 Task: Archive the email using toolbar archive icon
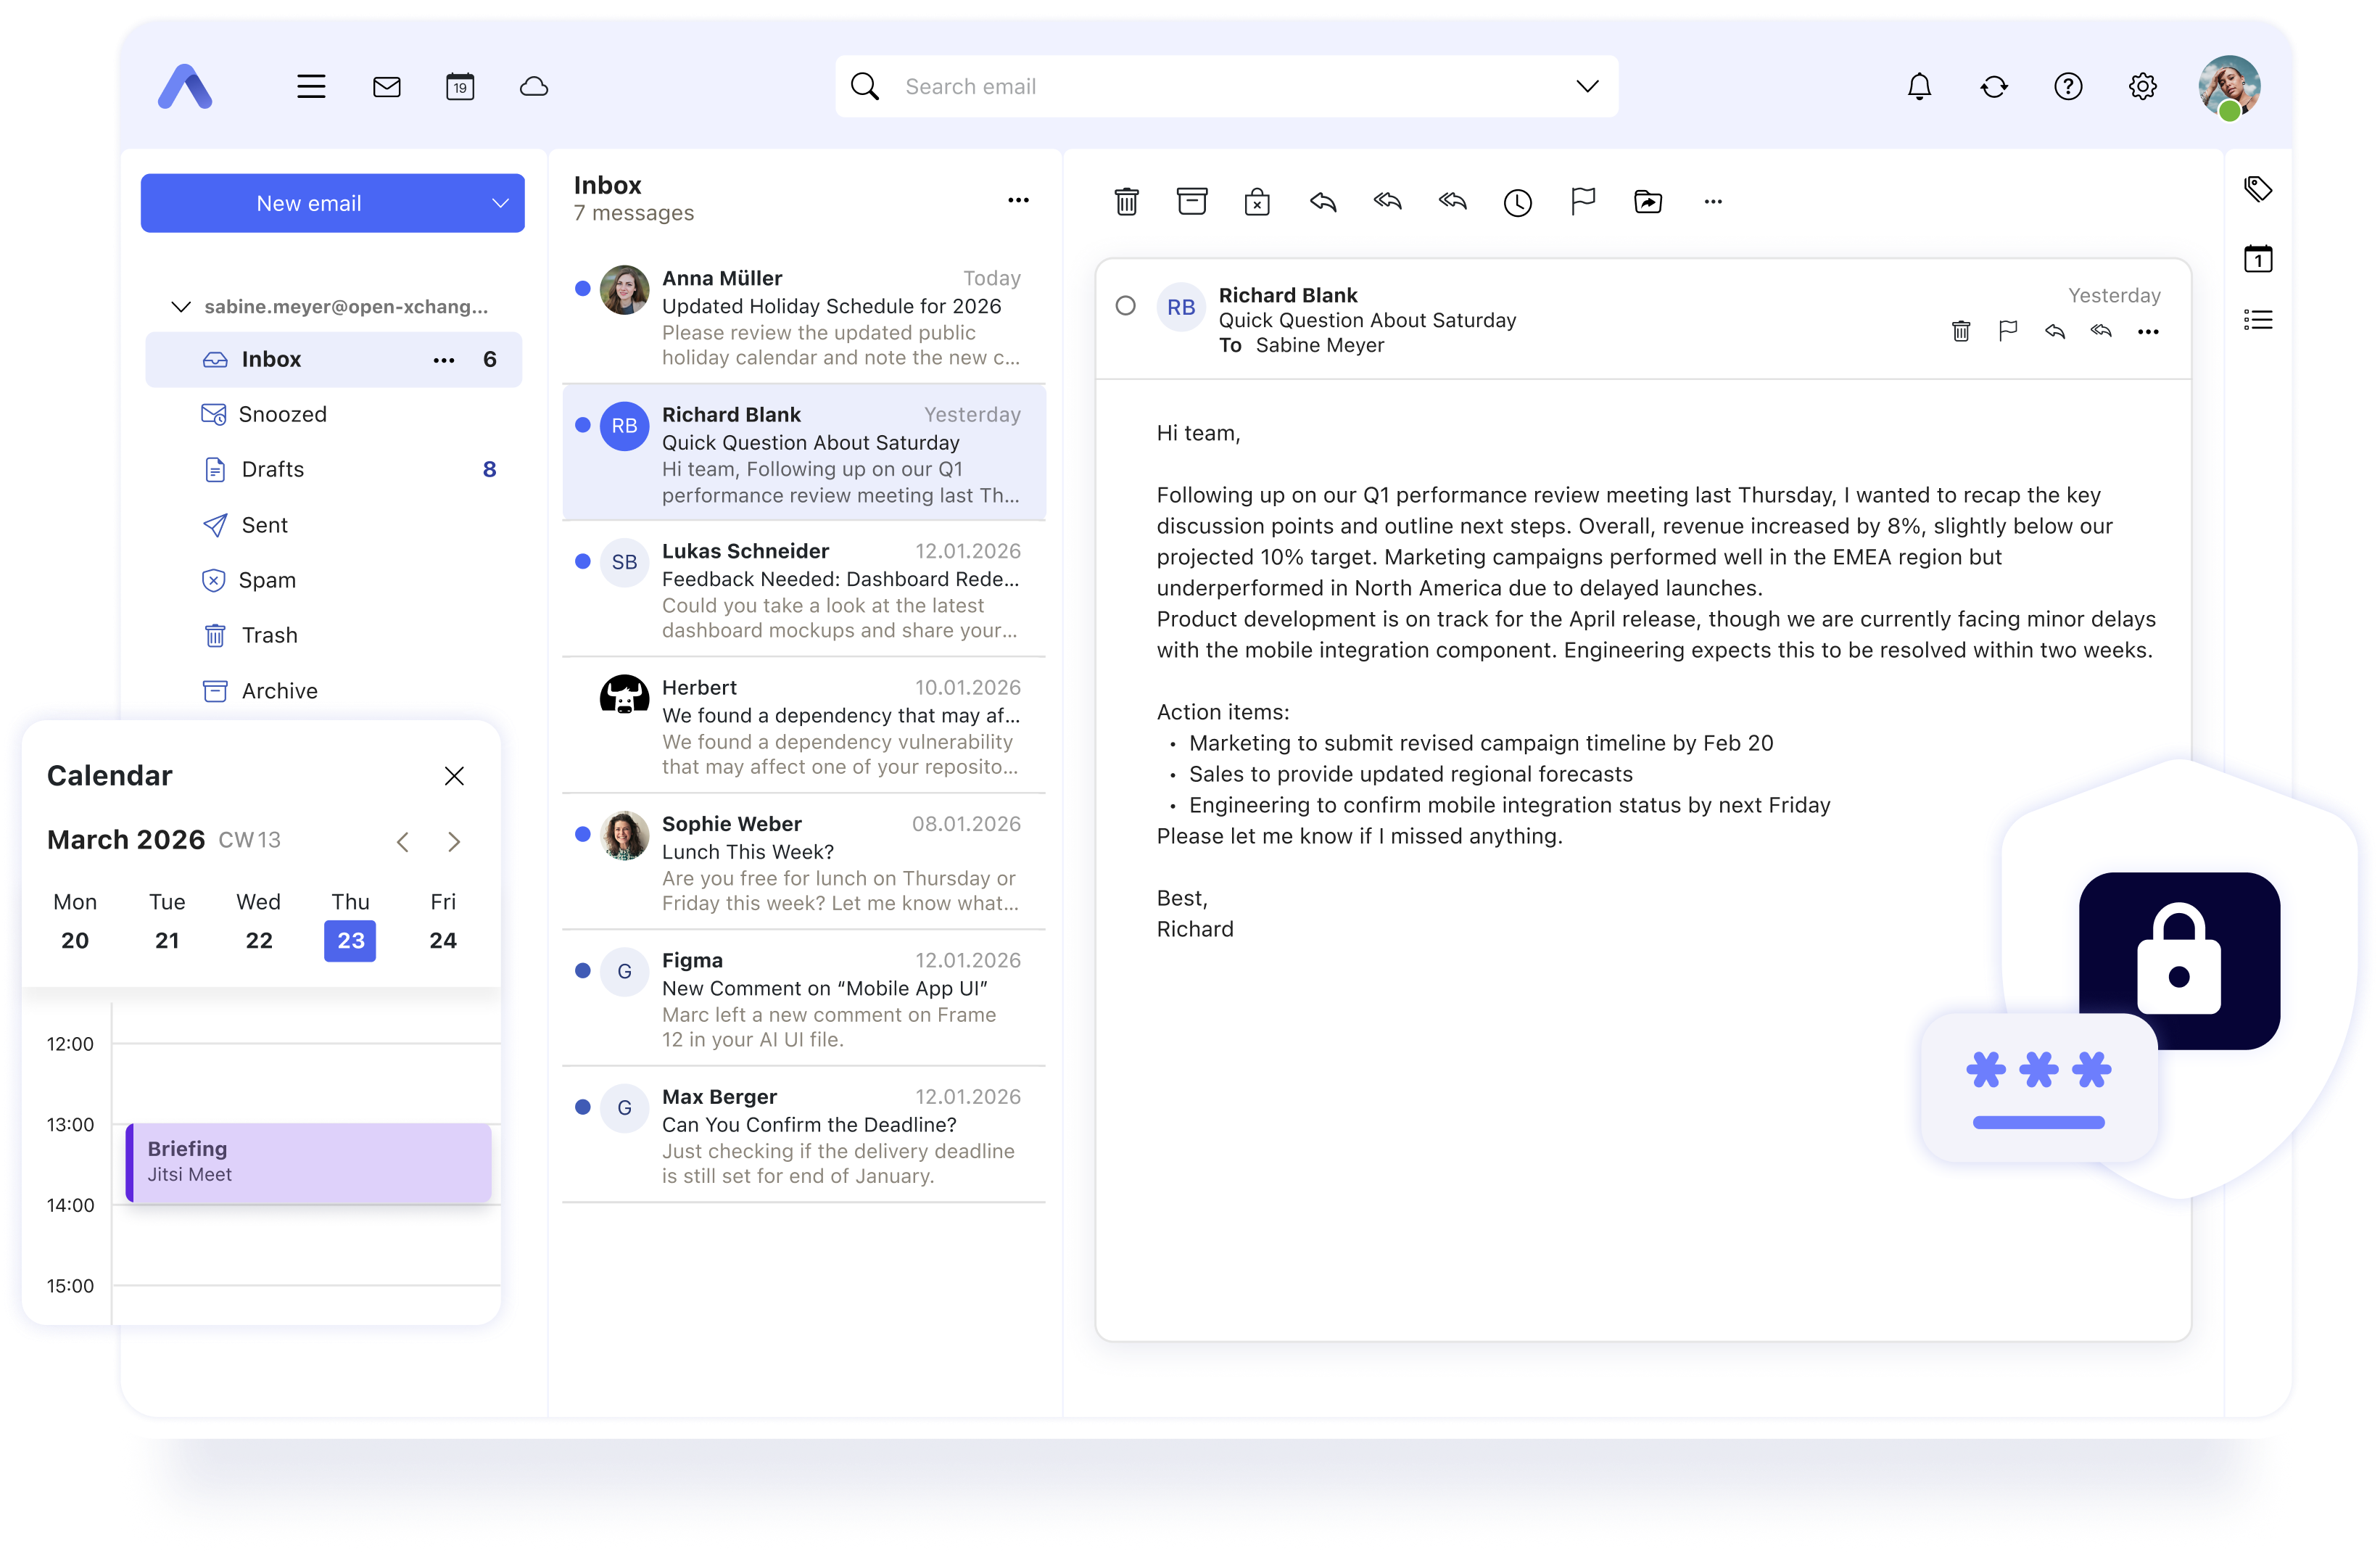(1192, 202)
